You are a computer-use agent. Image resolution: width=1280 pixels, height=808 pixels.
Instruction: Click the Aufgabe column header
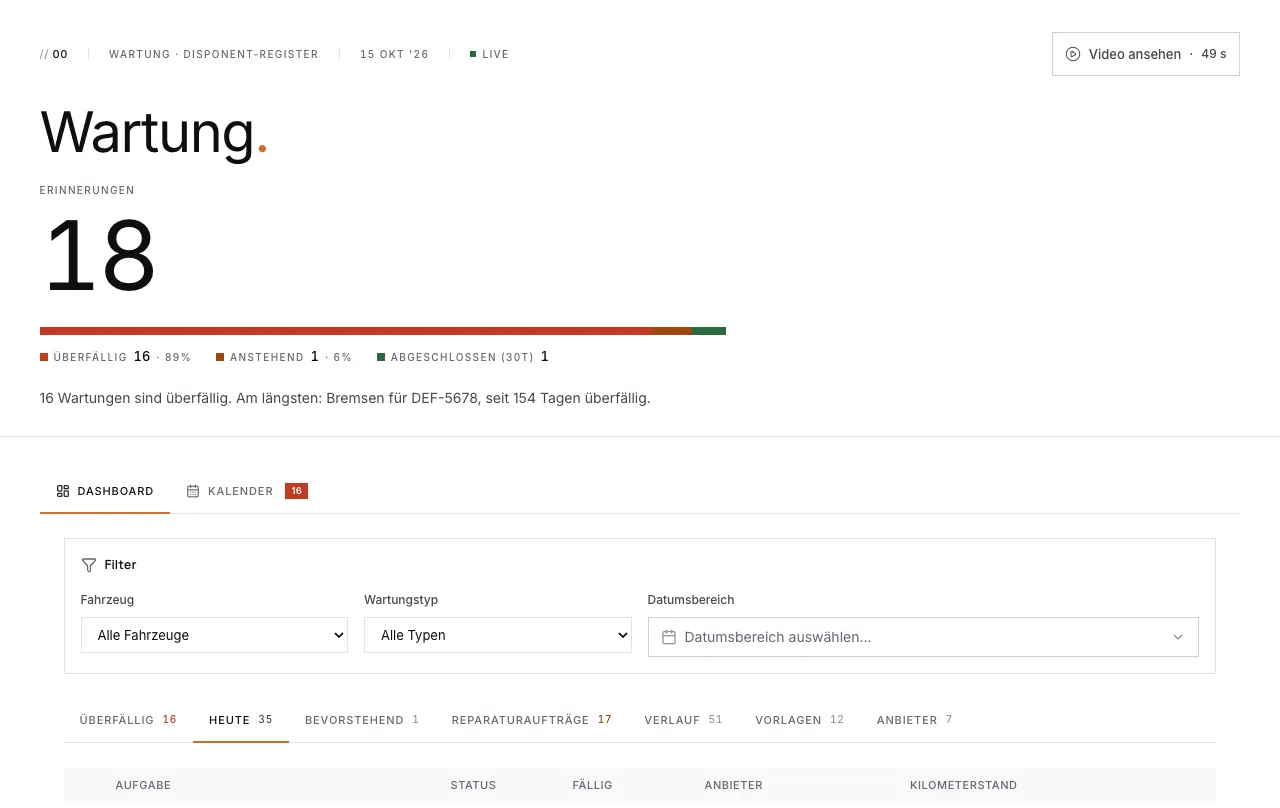coord(143,785)
